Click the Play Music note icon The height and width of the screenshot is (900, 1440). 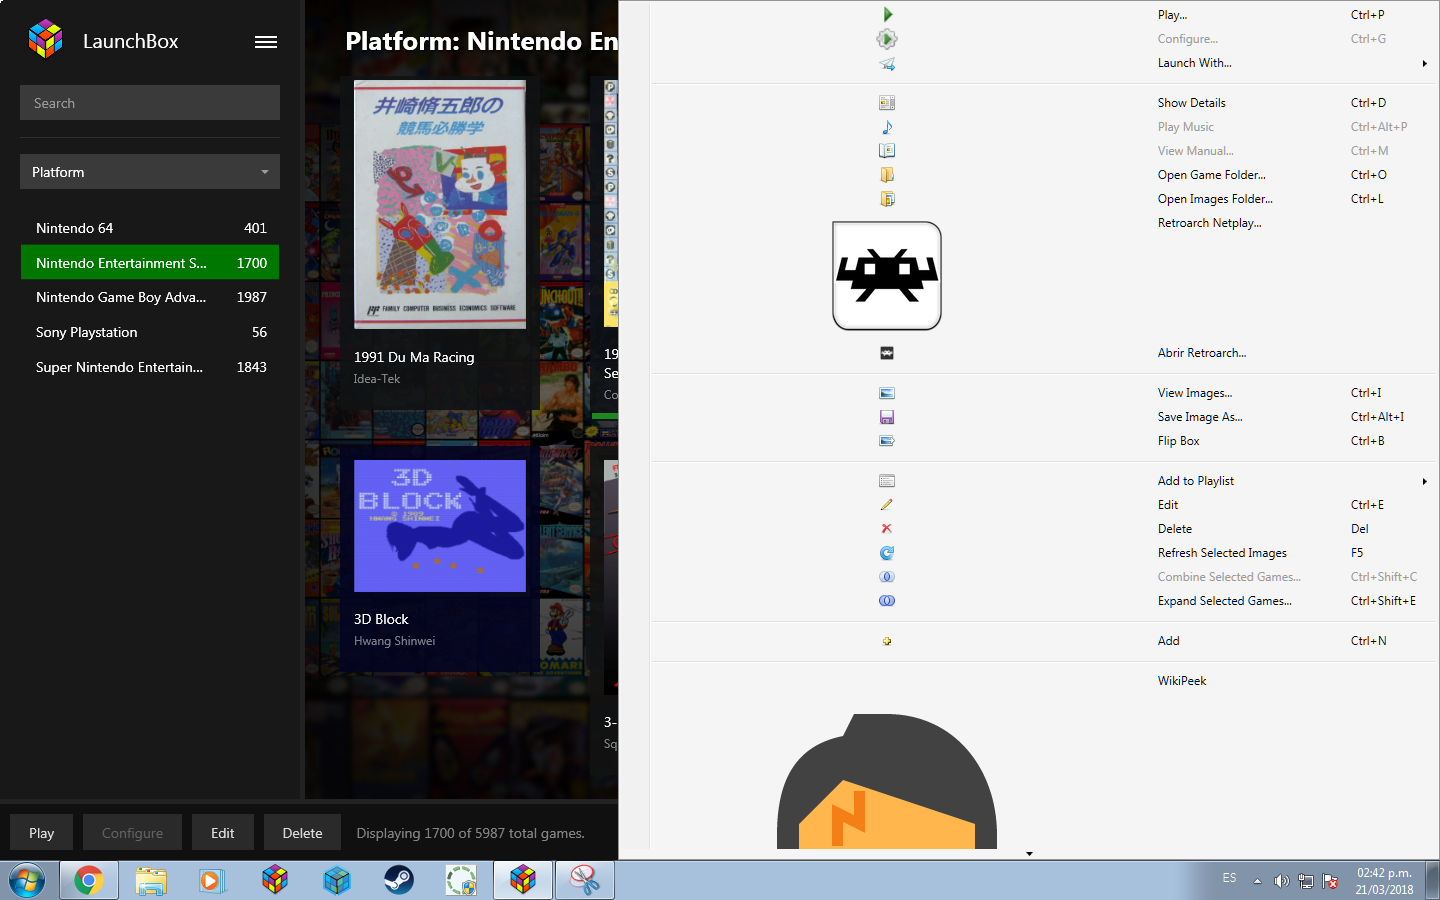[x=887, y=127]
